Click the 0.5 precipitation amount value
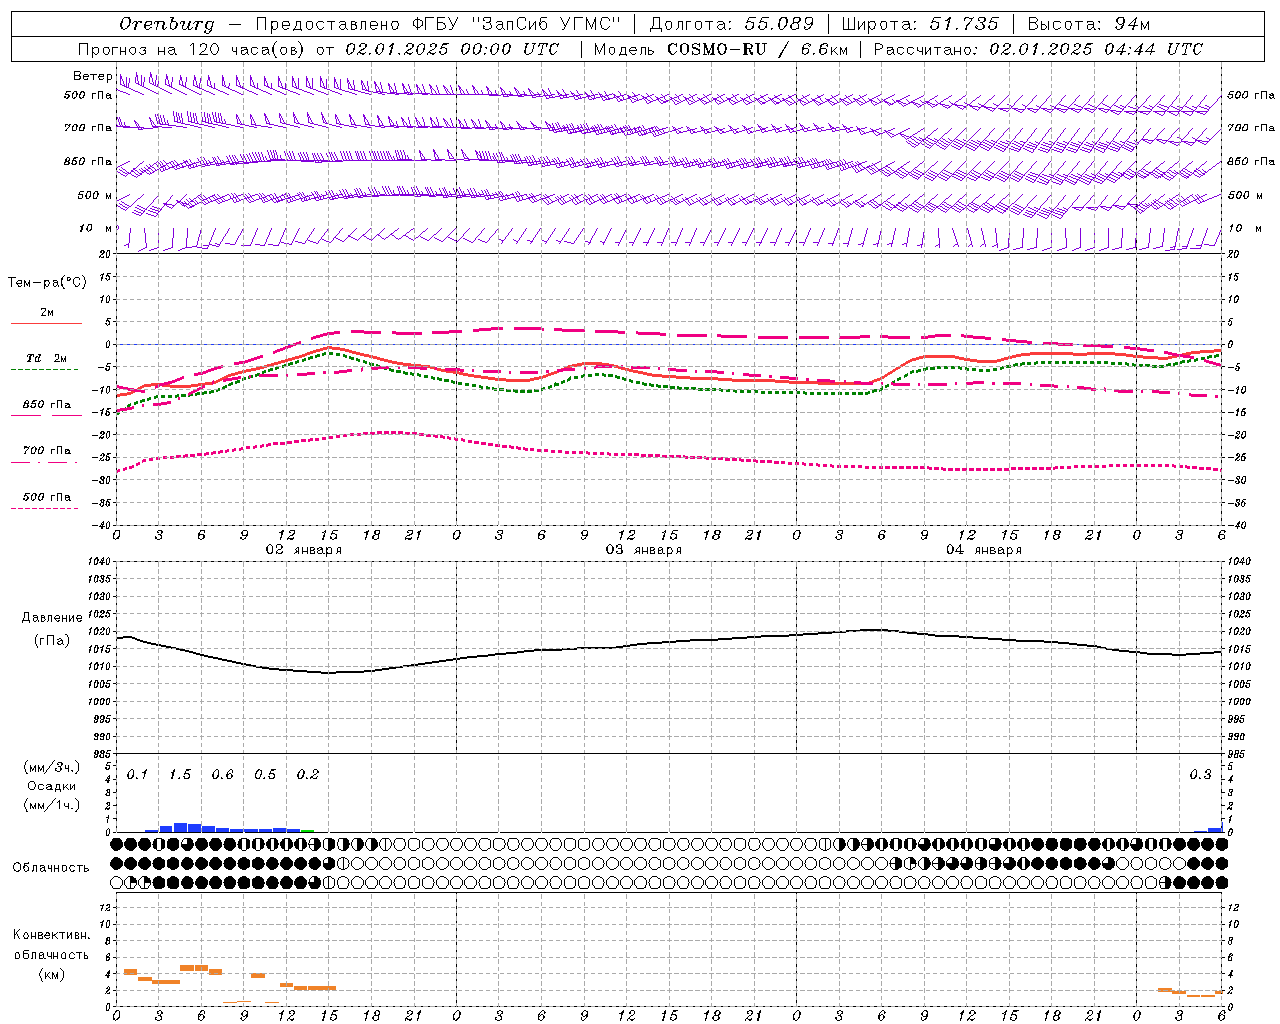Image resolution: width=1280 pixels, height=1024 pixels. [x=265, y=775]
